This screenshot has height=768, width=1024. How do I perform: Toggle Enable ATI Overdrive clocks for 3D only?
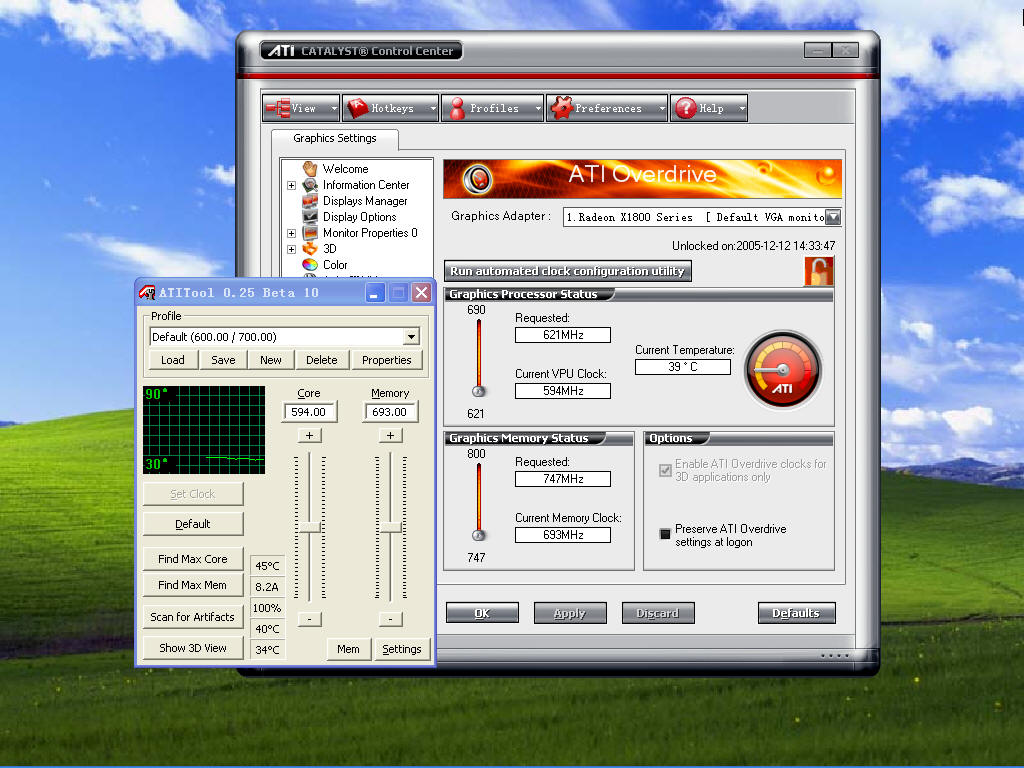665,470
